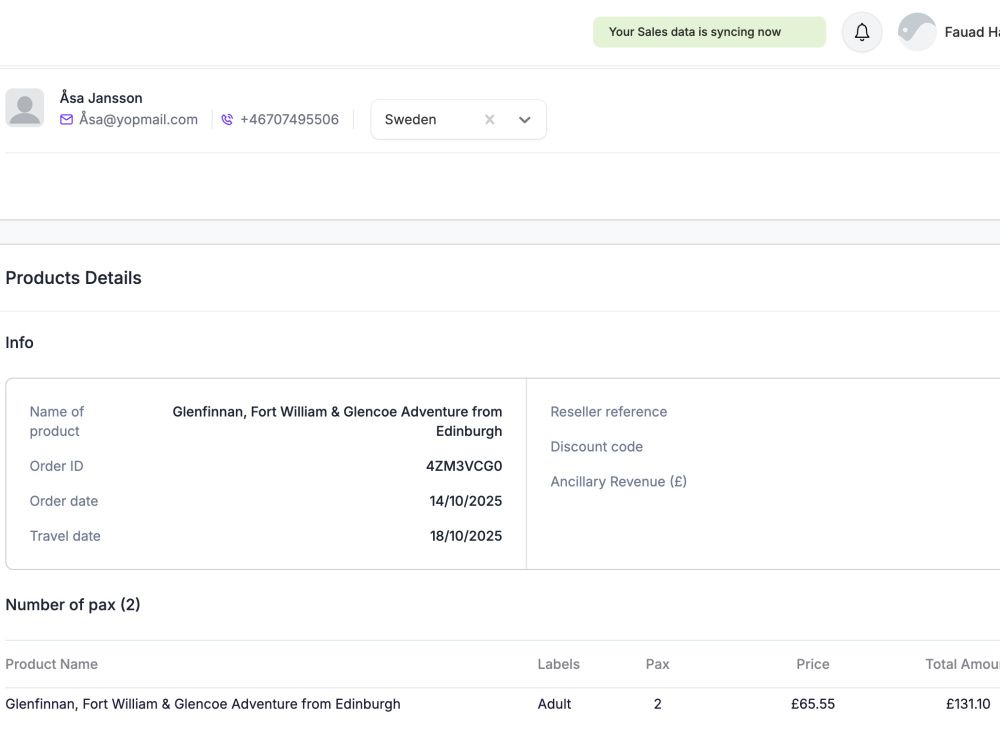Click the purple phone call icon
This screenshot has width=1000, height=750.
227,119
